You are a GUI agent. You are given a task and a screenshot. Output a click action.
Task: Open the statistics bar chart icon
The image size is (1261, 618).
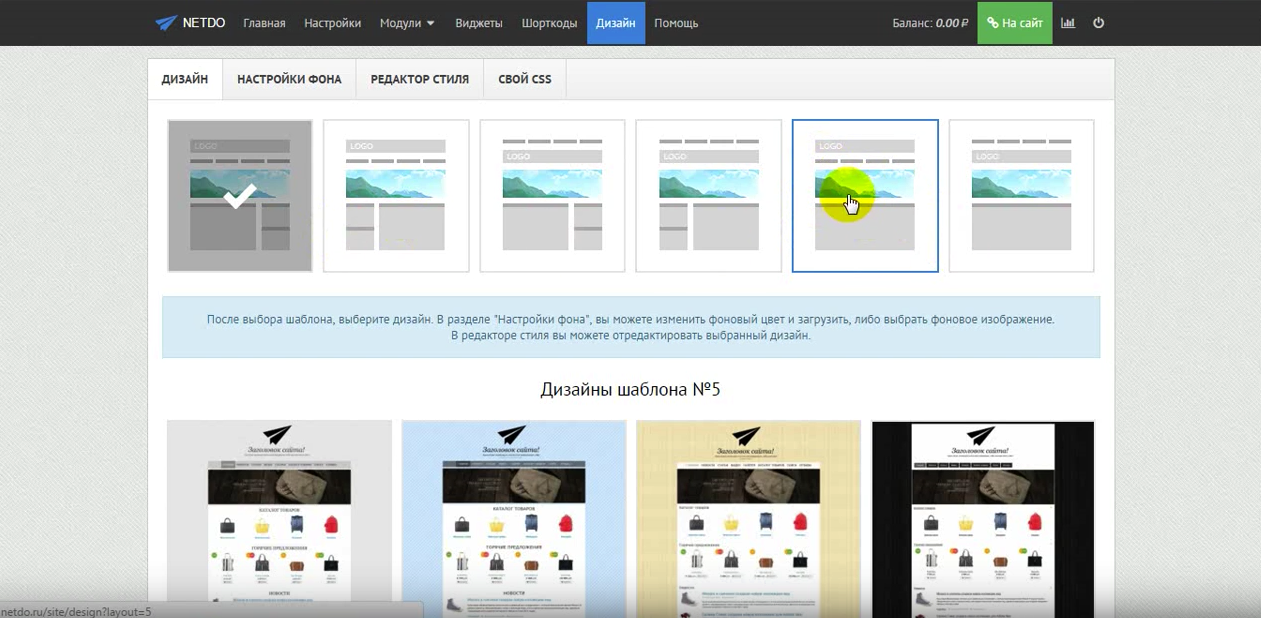[1068, 23]
